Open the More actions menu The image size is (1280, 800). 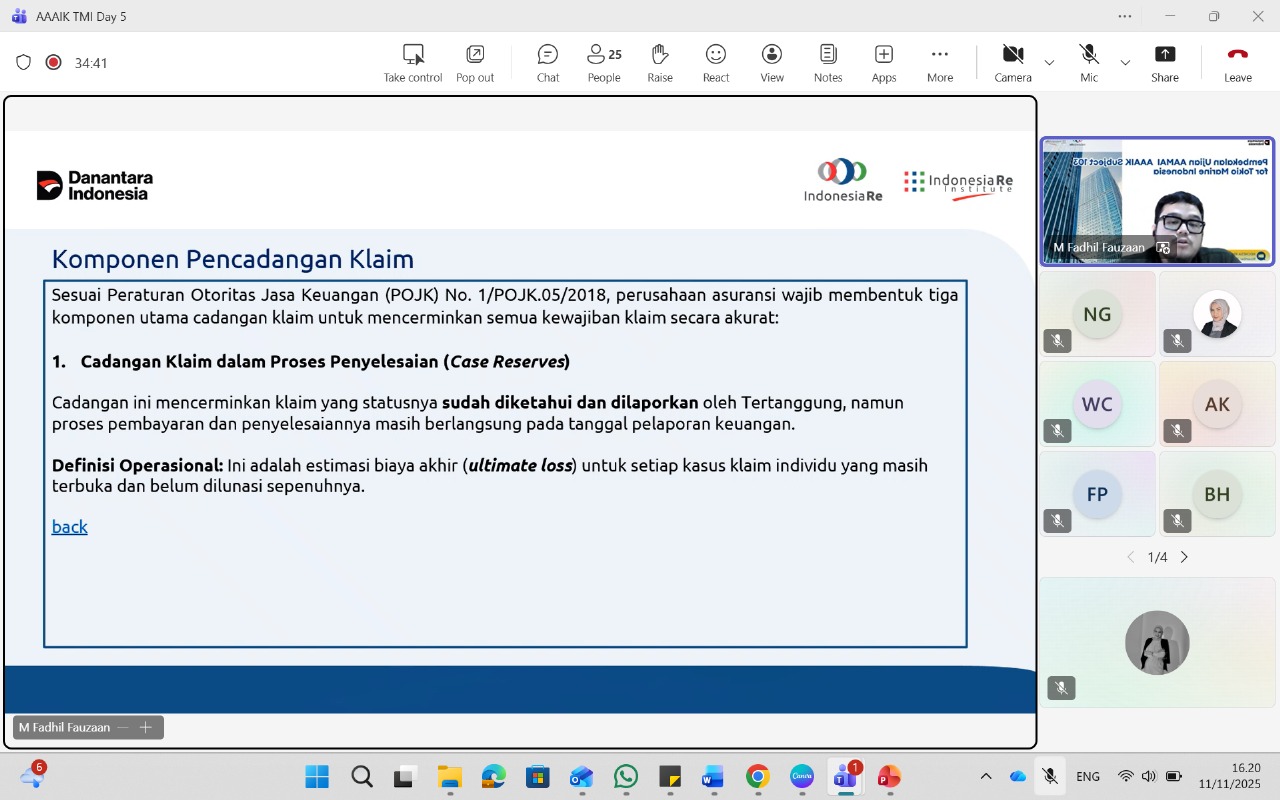(939, 63)
